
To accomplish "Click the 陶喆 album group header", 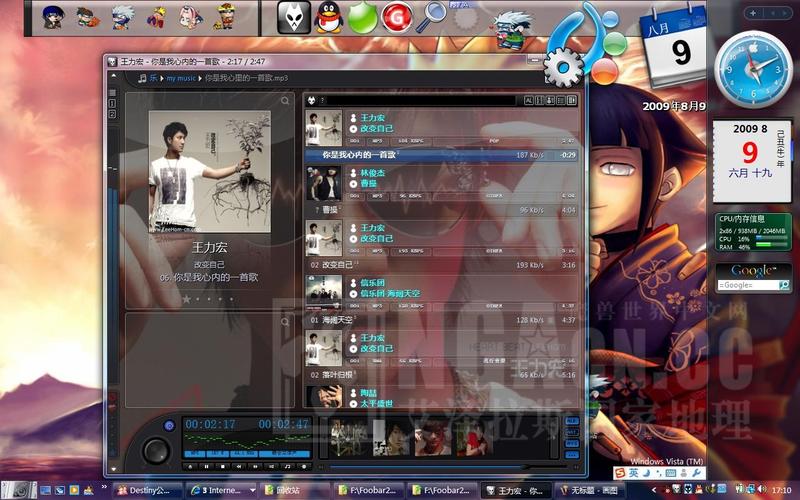I will point(441,396).
